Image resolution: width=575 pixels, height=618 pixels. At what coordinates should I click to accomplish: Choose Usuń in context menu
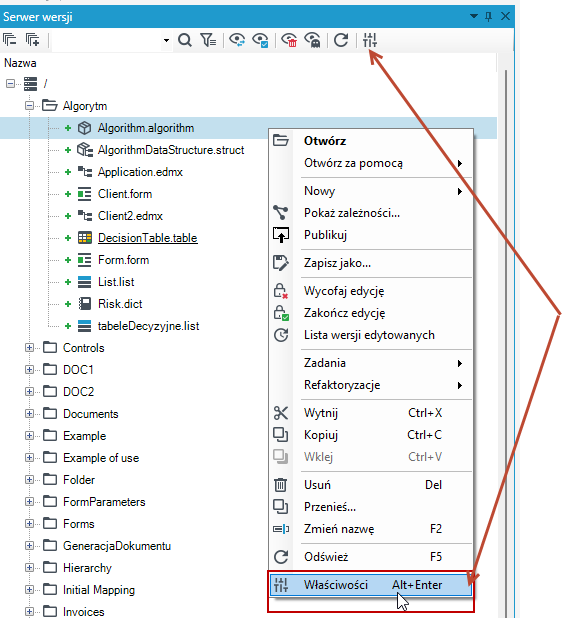(x=370, y=485)
